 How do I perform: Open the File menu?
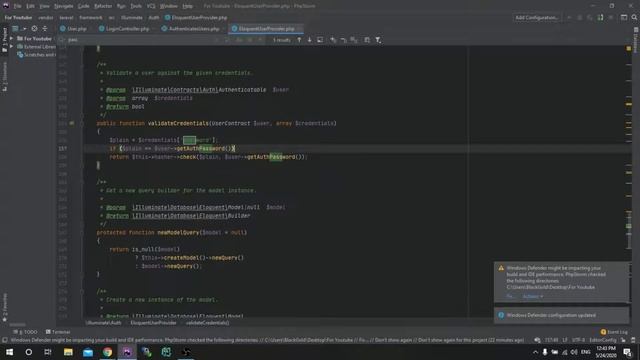click(18, 6)
